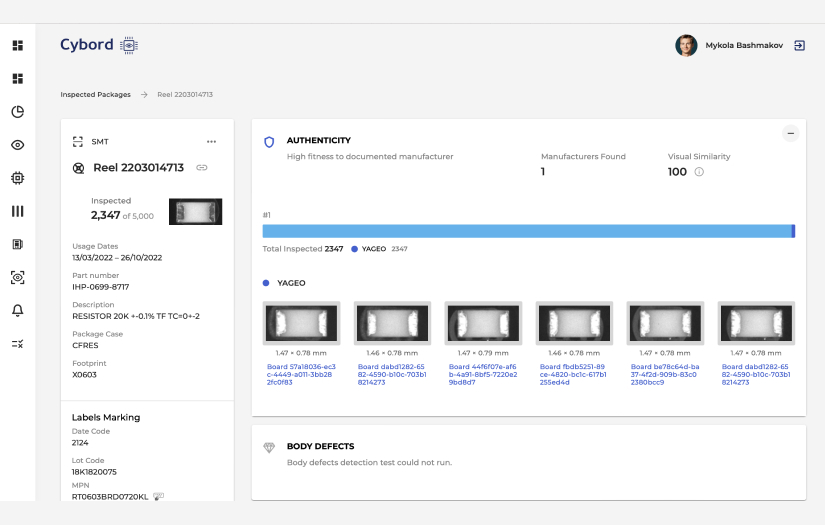Click YAGEO legend dot beside Total Inspected

point(354,249)
